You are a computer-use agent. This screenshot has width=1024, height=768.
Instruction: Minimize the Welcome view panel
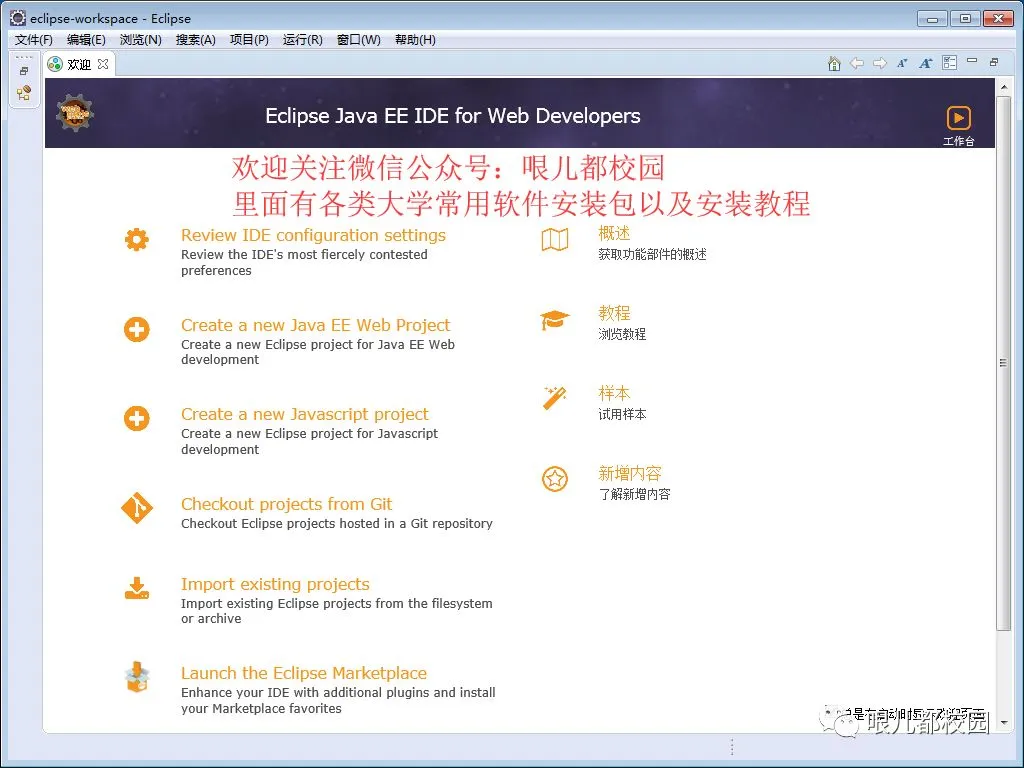pyautogui.click(x=972, y=61)
